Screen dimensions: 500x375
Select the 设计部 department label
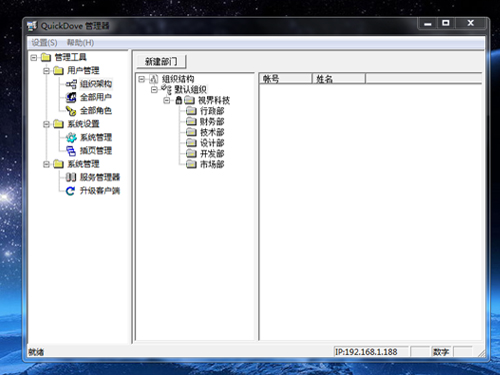(x=212, y=143)
